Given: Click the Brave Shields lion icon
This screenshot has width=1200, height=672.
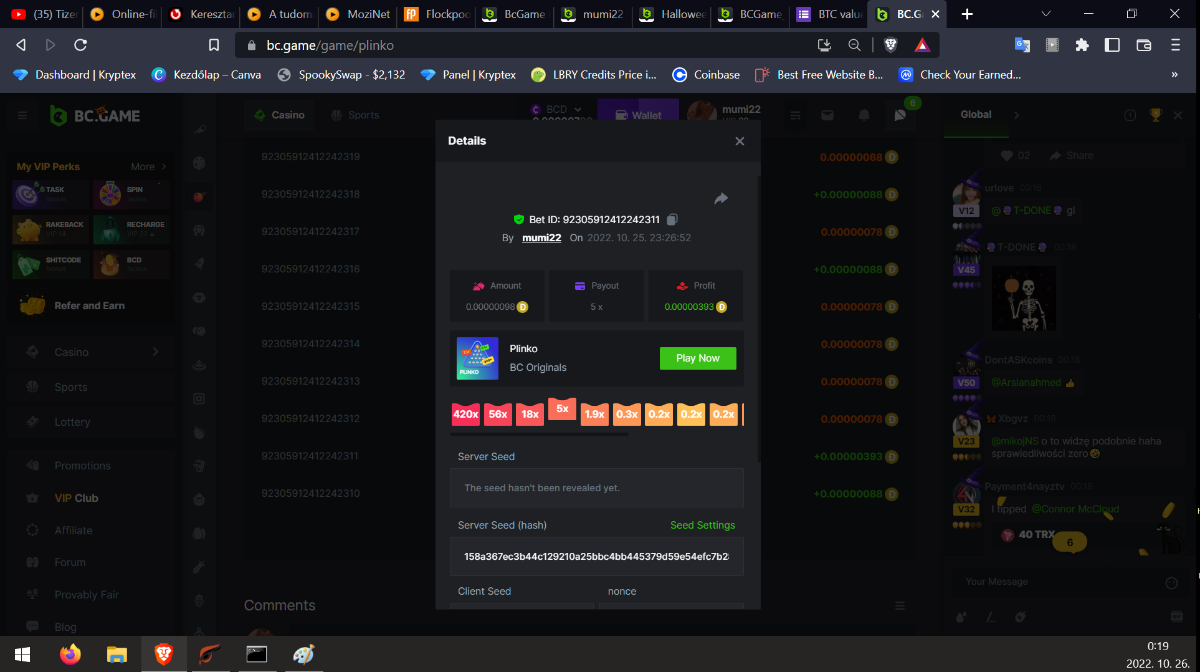Looking at the screenshot, I should pos(890,45).
